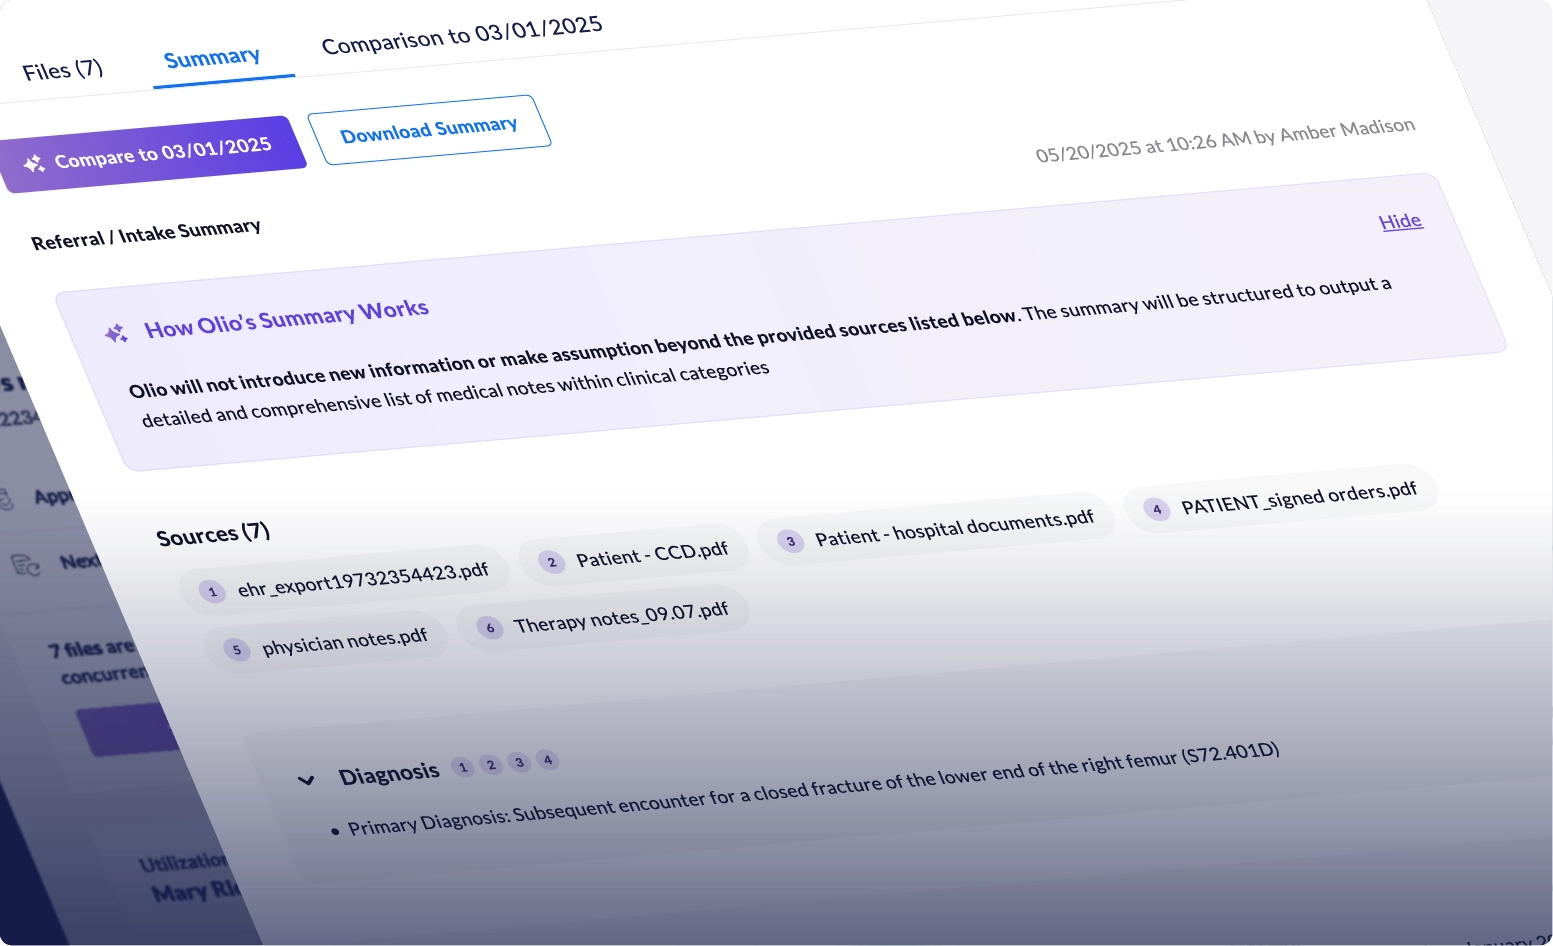Click the Sources (7) heading
The height and width of the screenshot is (946, 1553).
213,534
